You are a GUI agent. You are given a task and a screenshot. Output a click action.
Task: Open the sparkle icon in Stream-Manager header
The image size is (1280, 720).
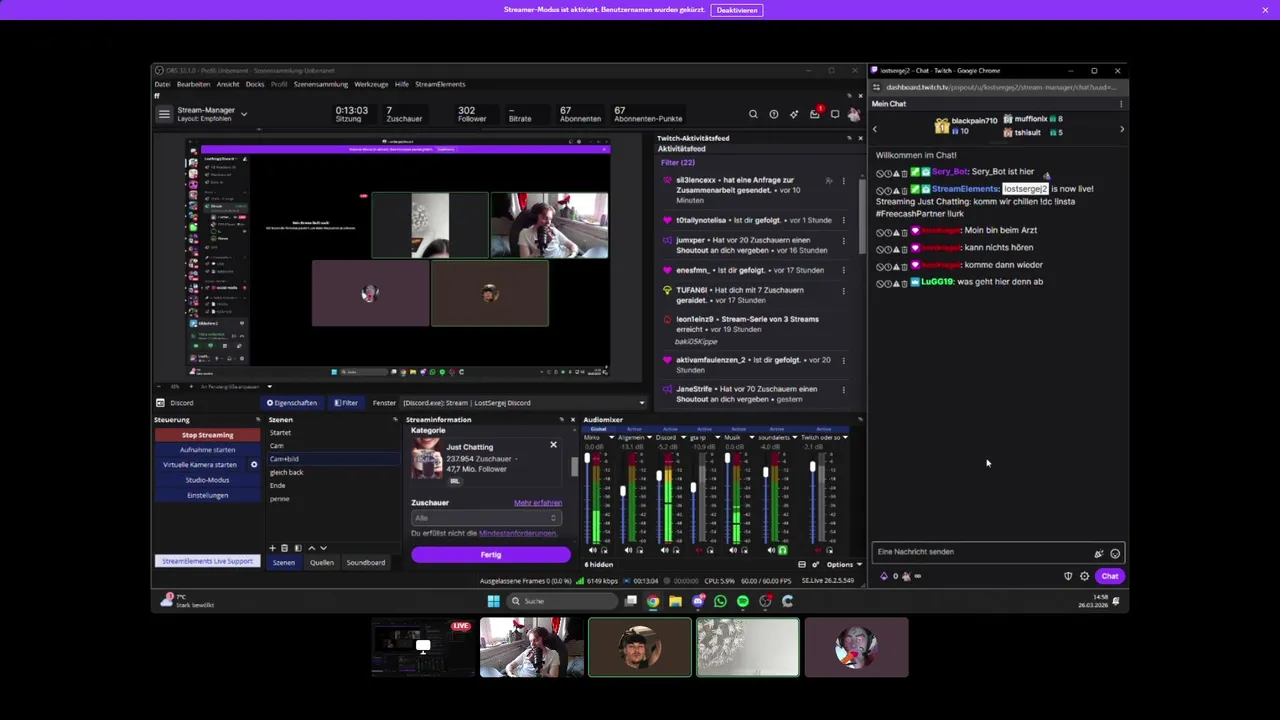point(794,114)
